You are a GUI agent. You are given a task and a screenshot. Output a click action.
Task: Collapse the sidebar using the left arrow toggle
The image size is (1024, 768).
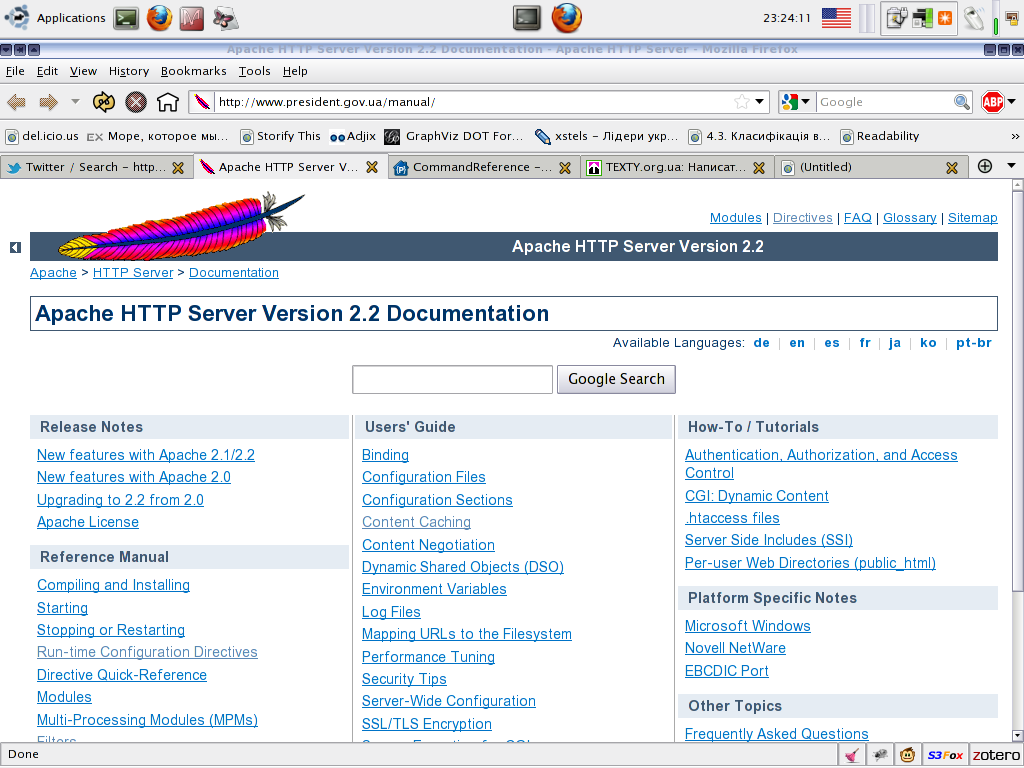[x=15, y=247]
